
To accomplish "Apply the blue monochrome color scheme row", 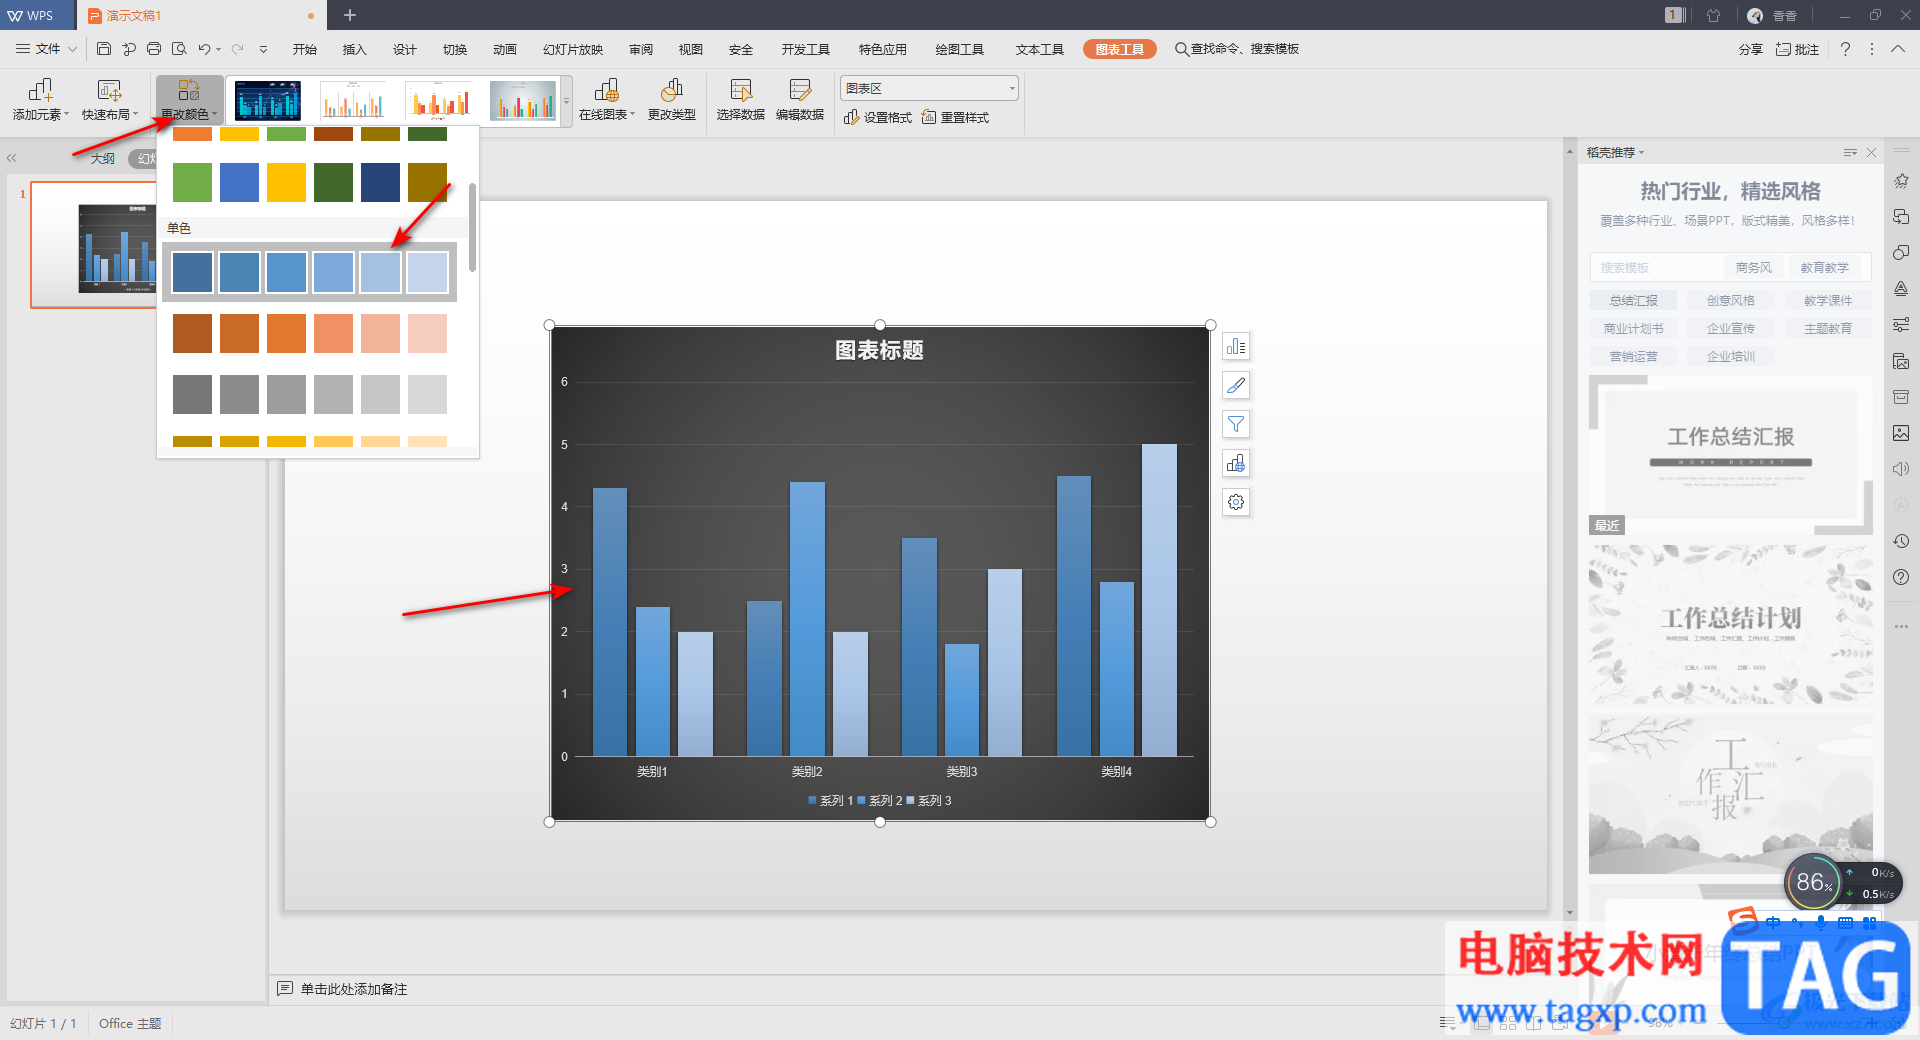I will [310, 272].
